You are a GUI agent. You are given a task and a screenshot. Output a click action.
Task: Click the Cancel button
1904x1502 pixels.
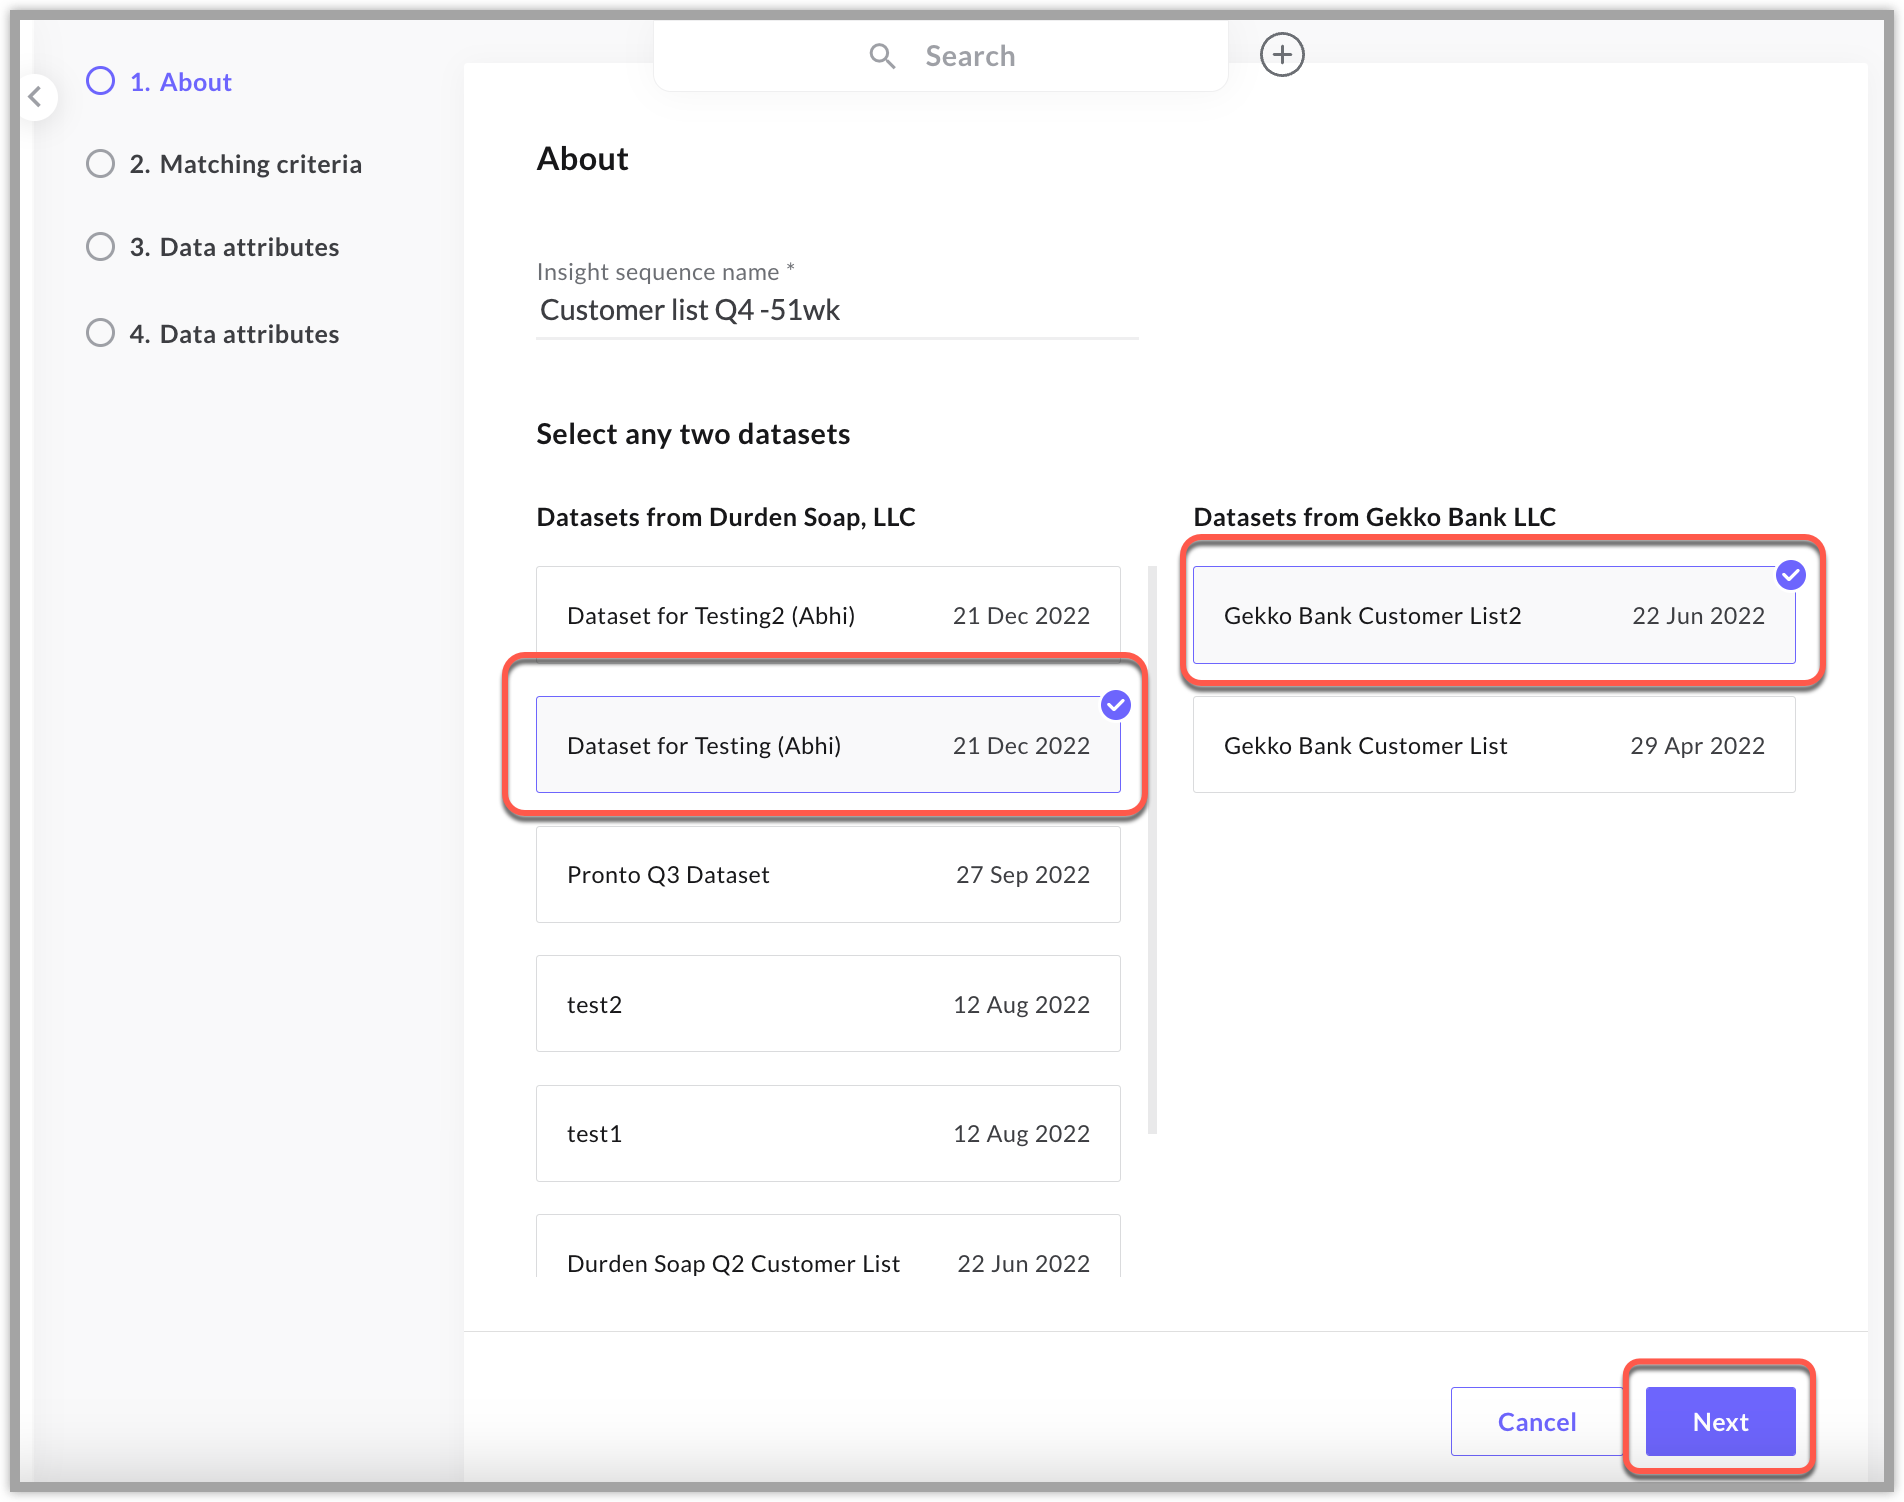point(1536,1421)
